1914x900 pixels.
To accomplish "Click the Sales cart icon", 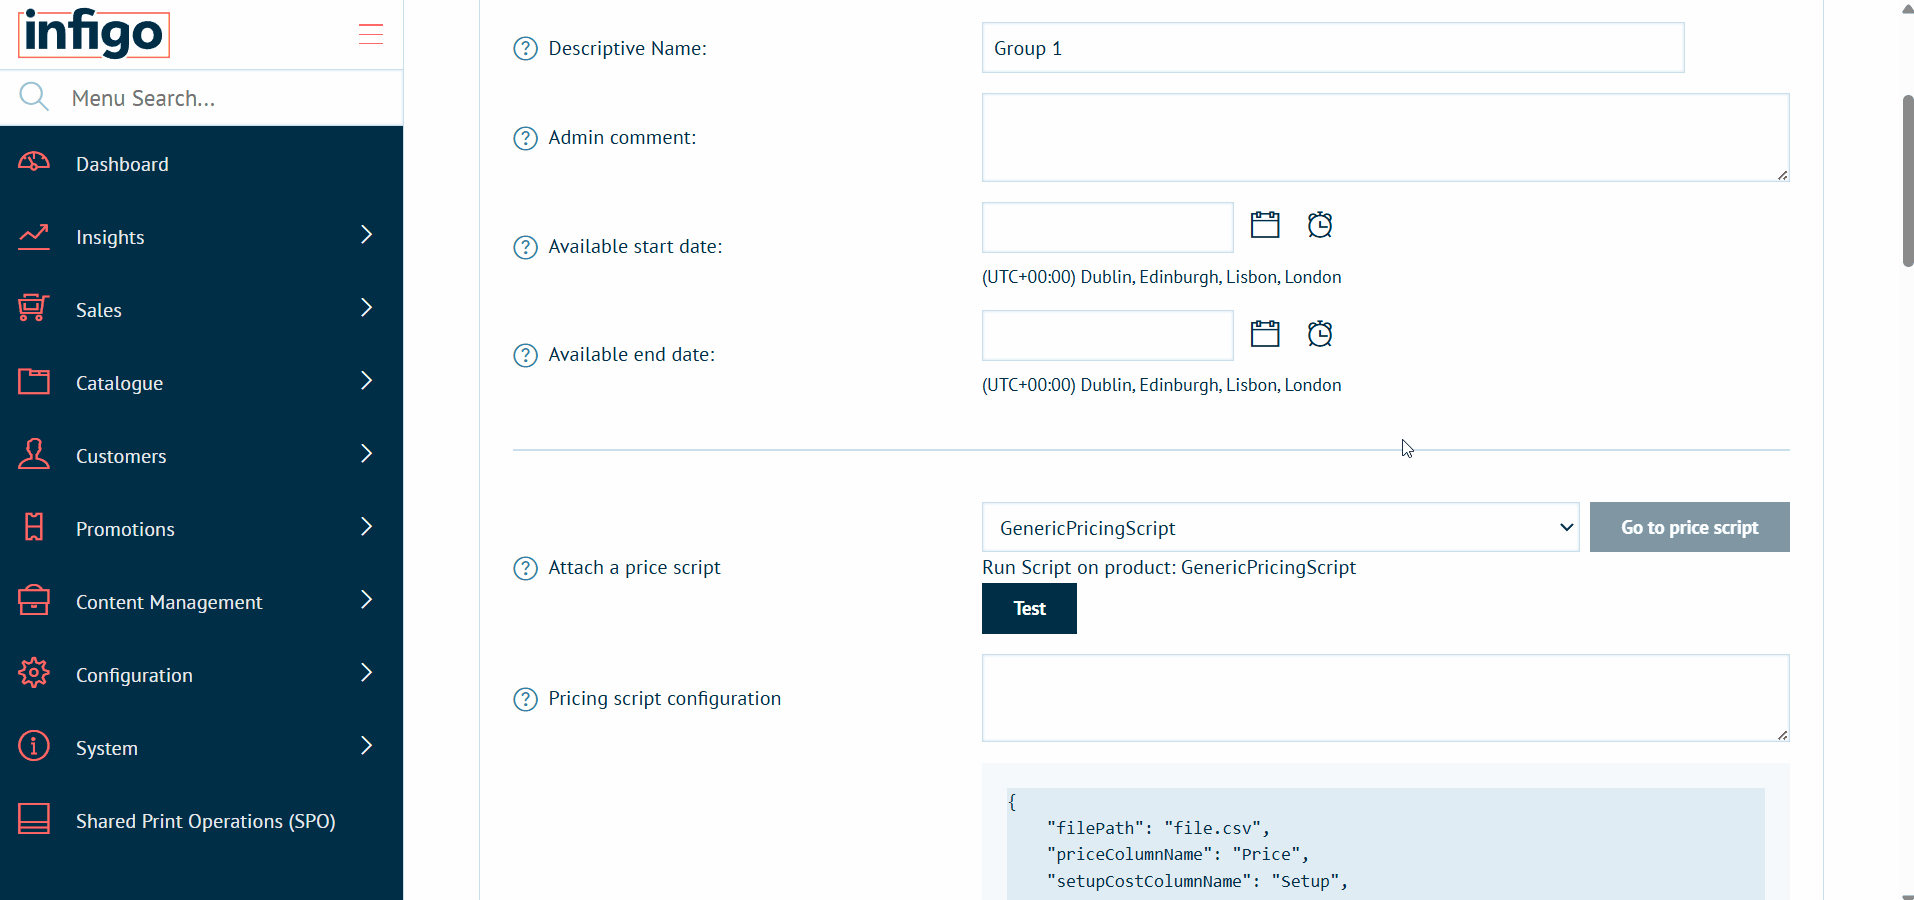I will (34, 308).
